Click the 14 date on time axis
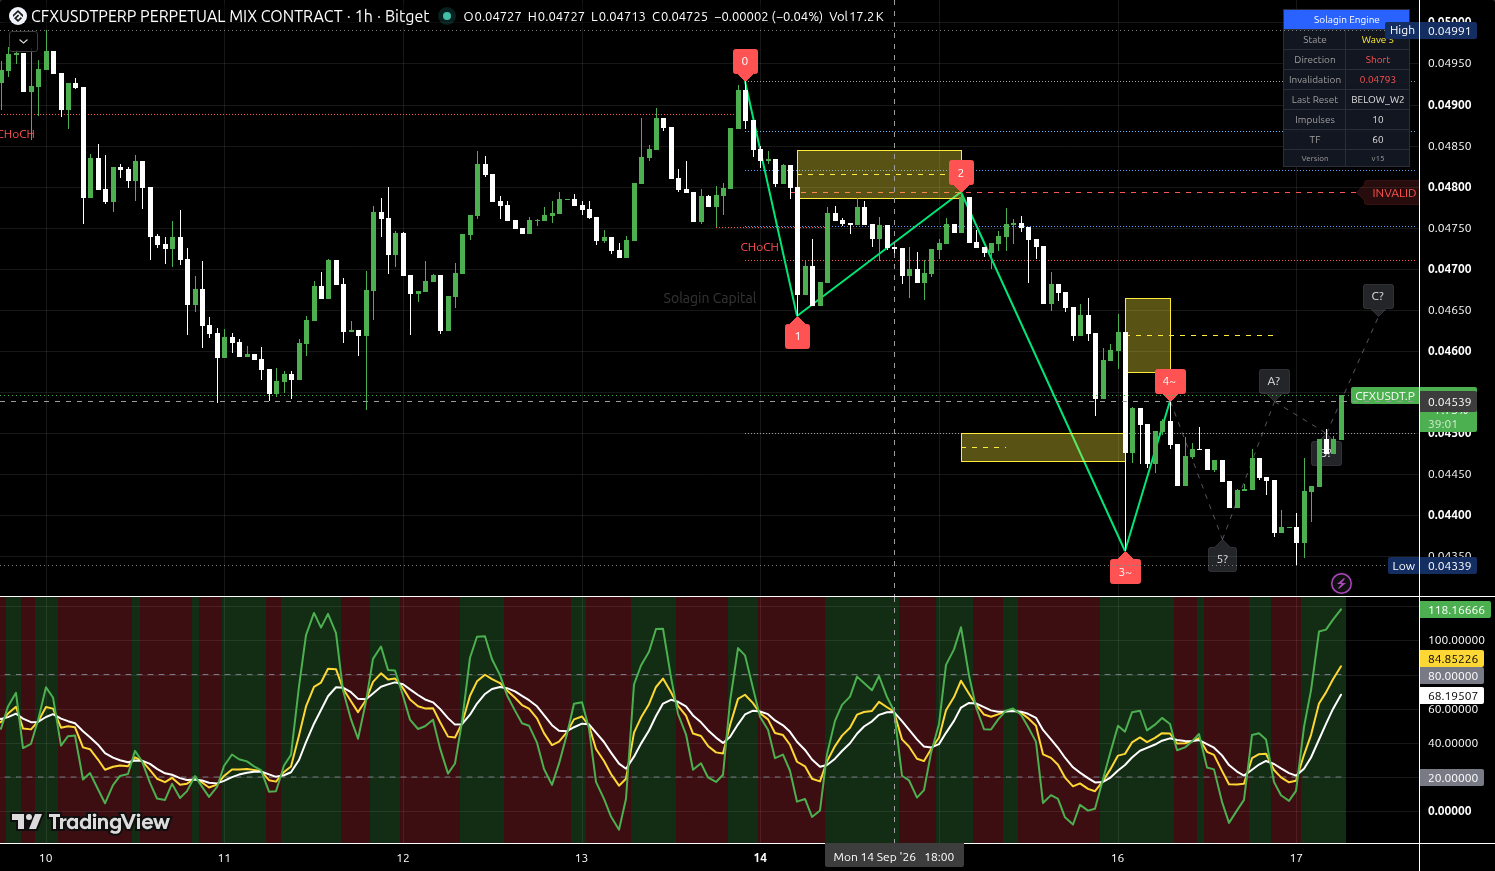The image size is (1495, 871). click(760, 857)
